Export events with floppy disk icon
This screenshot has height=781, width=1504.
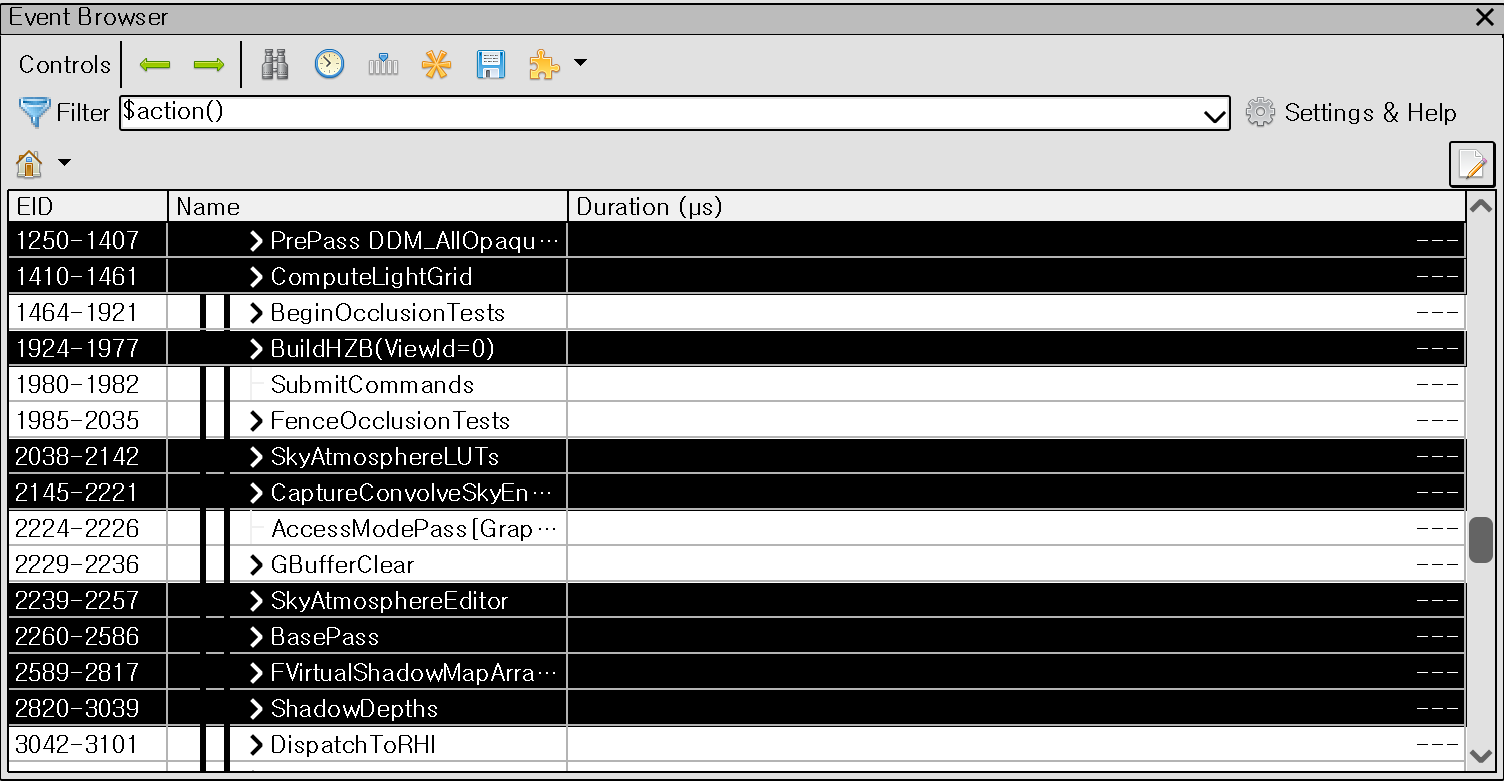[490, 65]
